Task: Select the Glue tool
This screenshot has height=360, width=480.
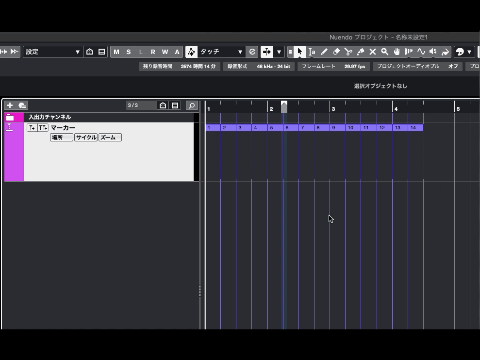Action: coord(360,52)
